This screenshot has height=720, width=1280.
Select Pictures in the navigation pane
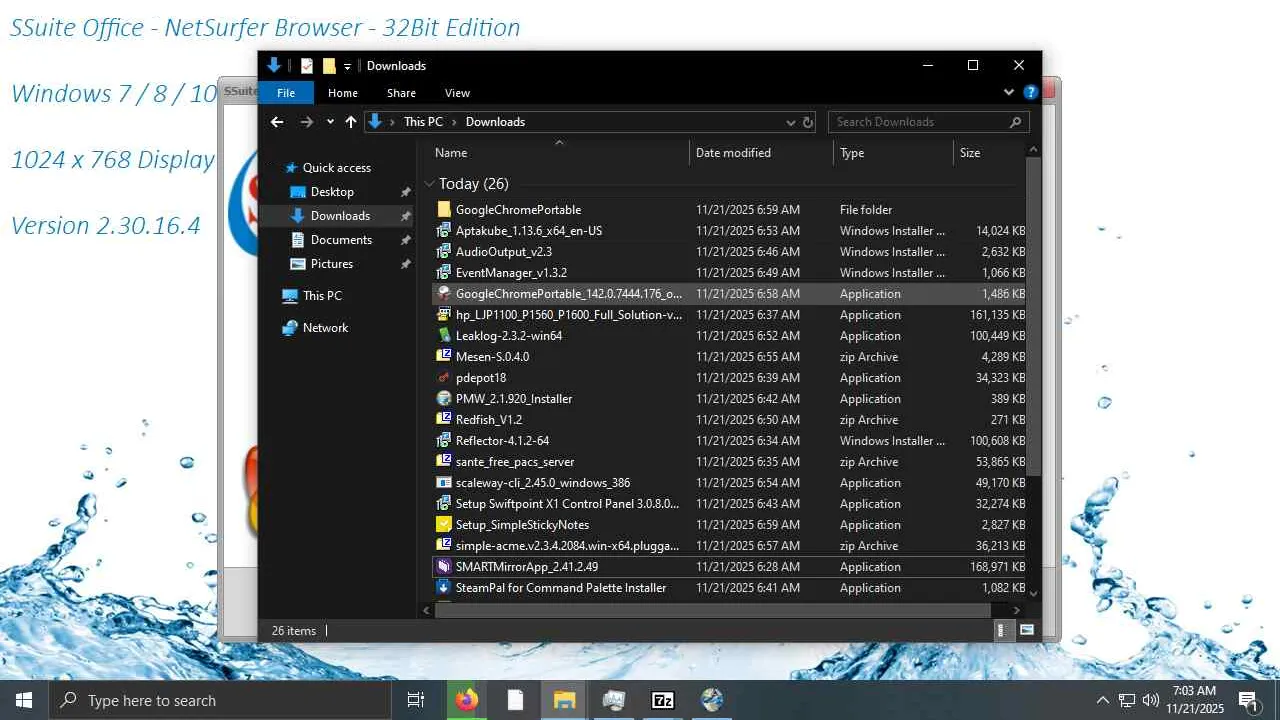[332, 264]
